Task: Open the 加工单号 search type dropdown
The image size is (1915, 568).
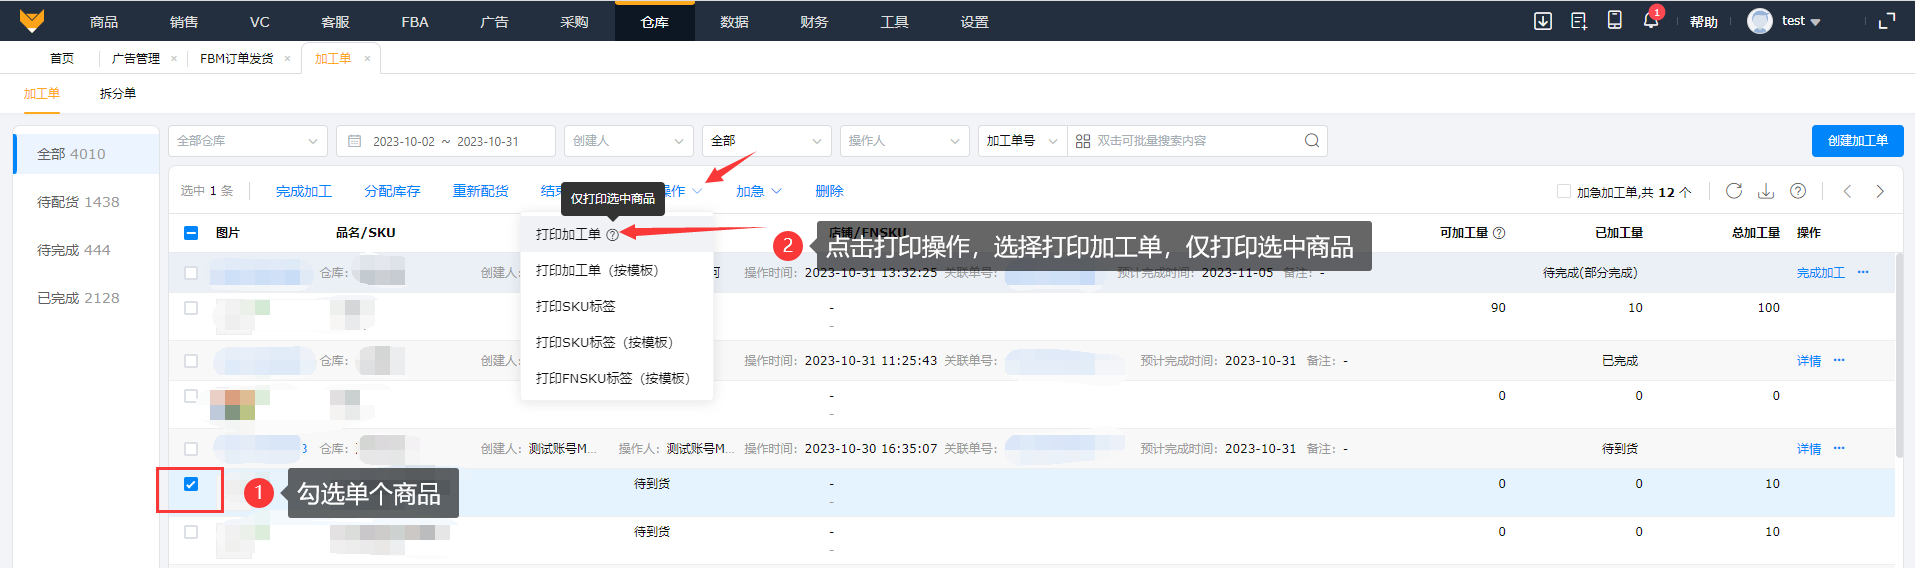Action: pos(1022,141)
